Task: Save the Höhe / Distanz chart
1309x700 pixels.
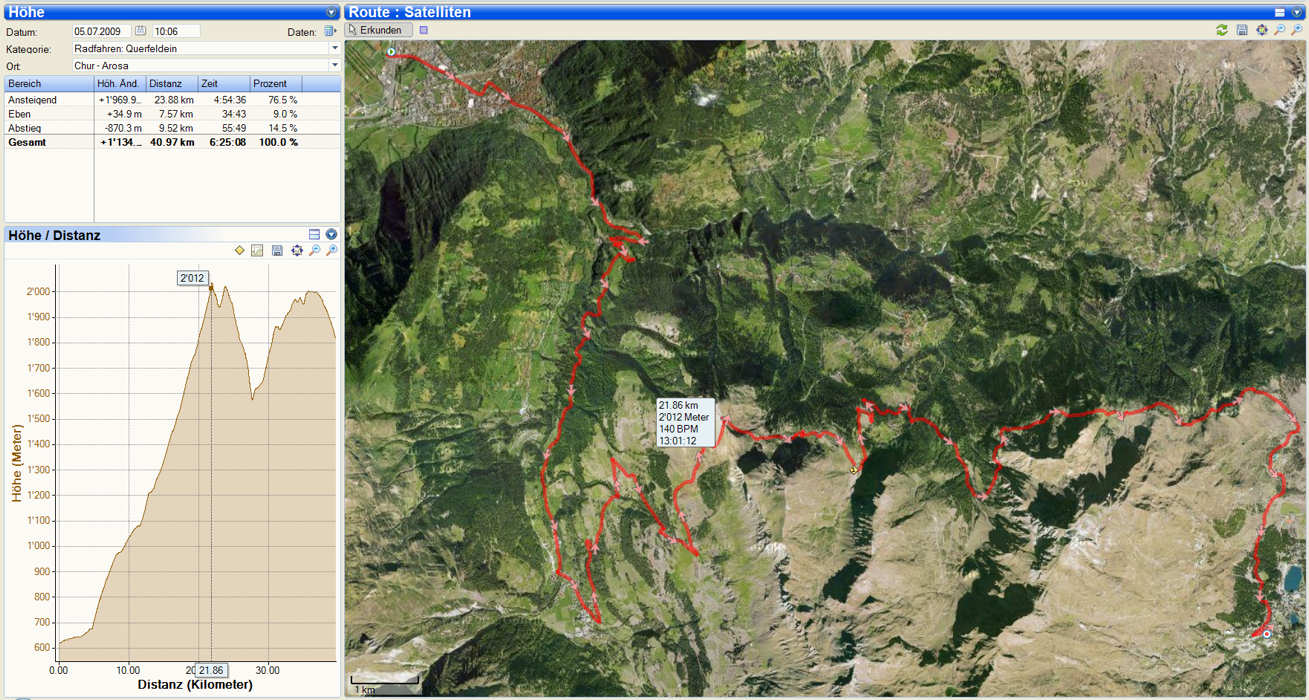Action: [277, 250]
